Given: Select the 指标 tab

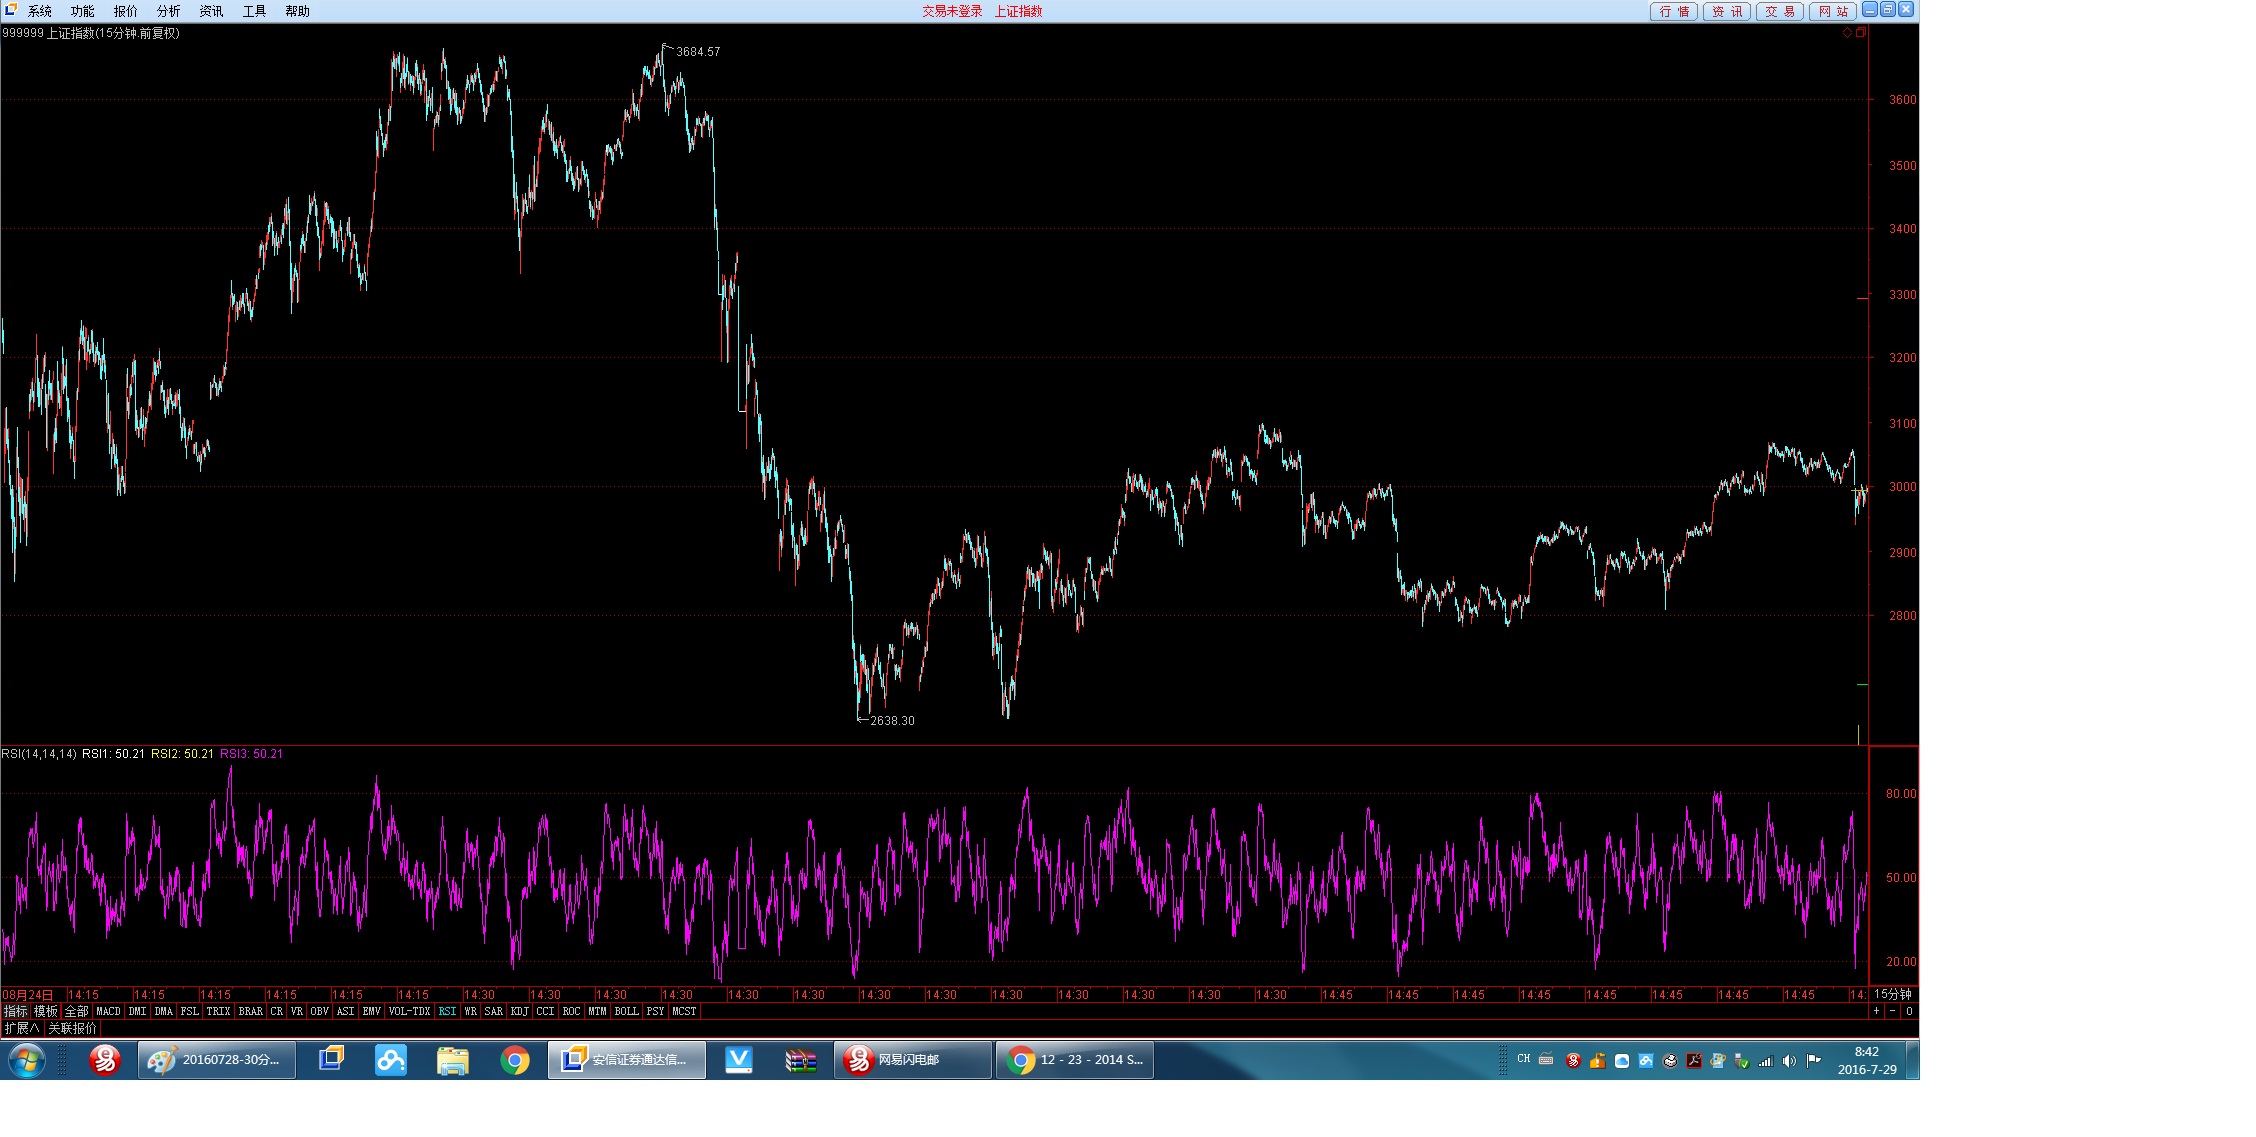Looking at the screenshot, I should [16, 1011].
